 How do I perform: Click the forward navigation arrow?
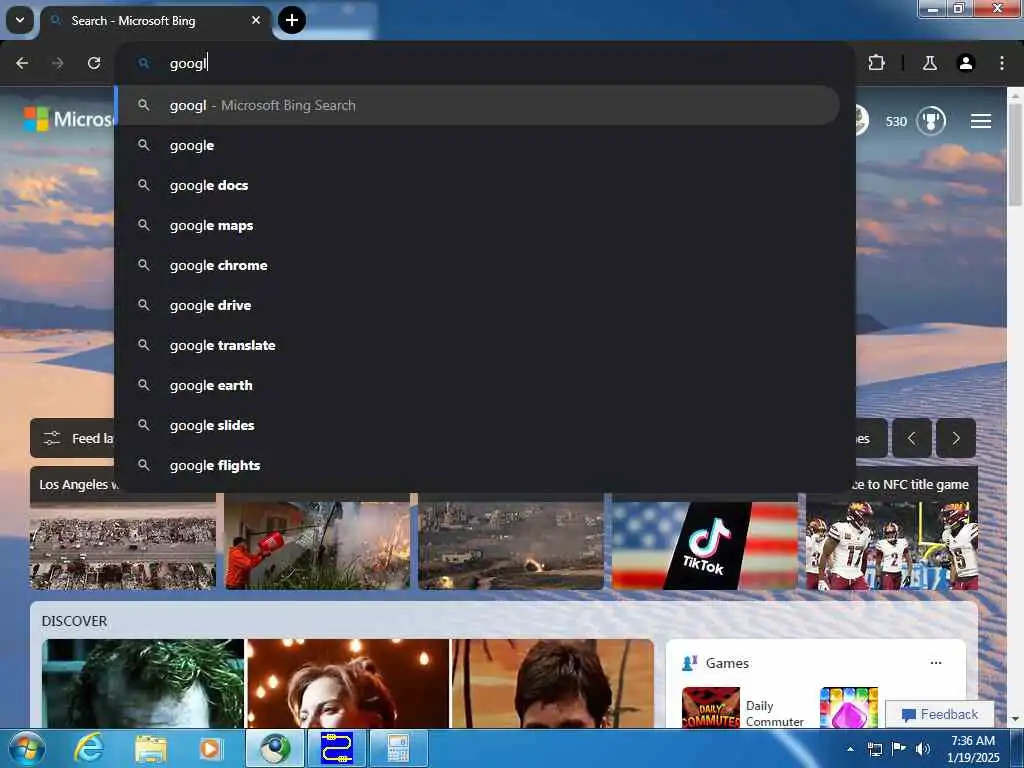tap(57, 63)
